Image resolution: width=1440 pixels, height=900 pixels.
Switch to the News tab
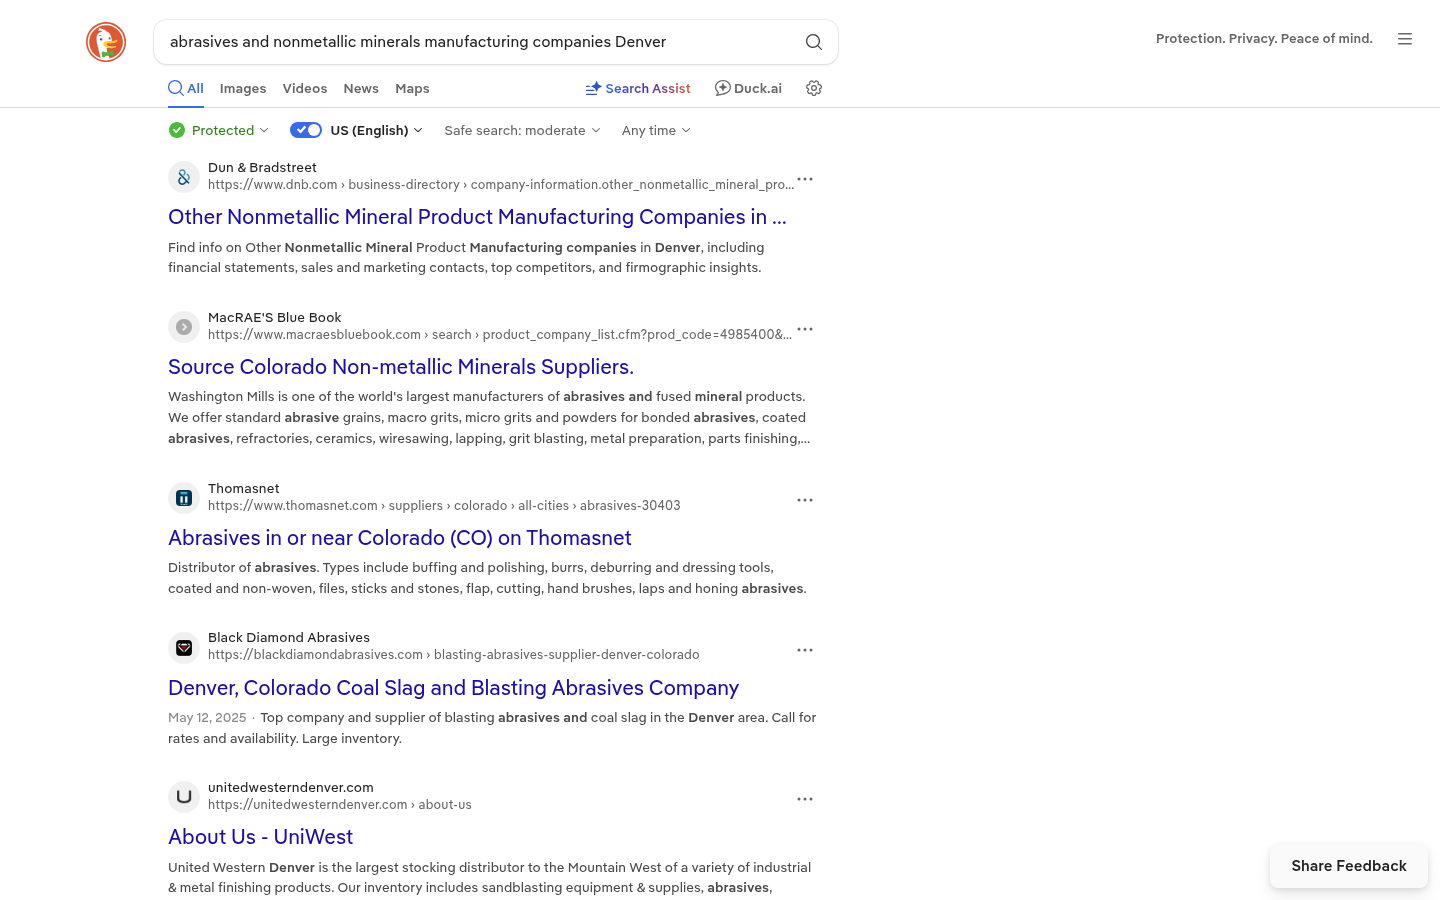(361, 88)
